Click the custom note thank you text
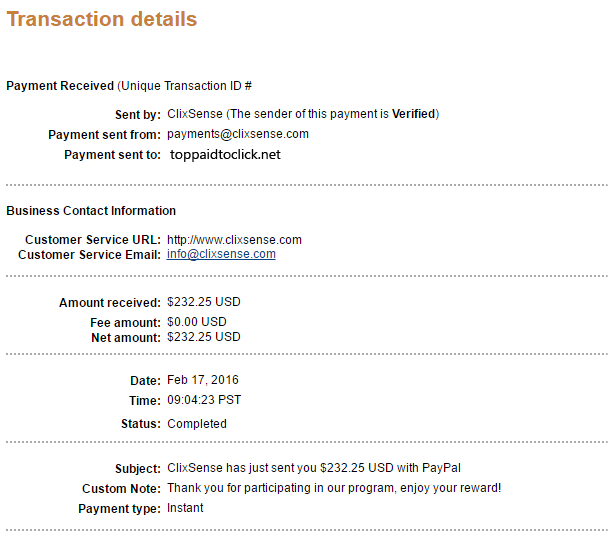This screenshot has width=614, height=538. (x=334, y=488)
